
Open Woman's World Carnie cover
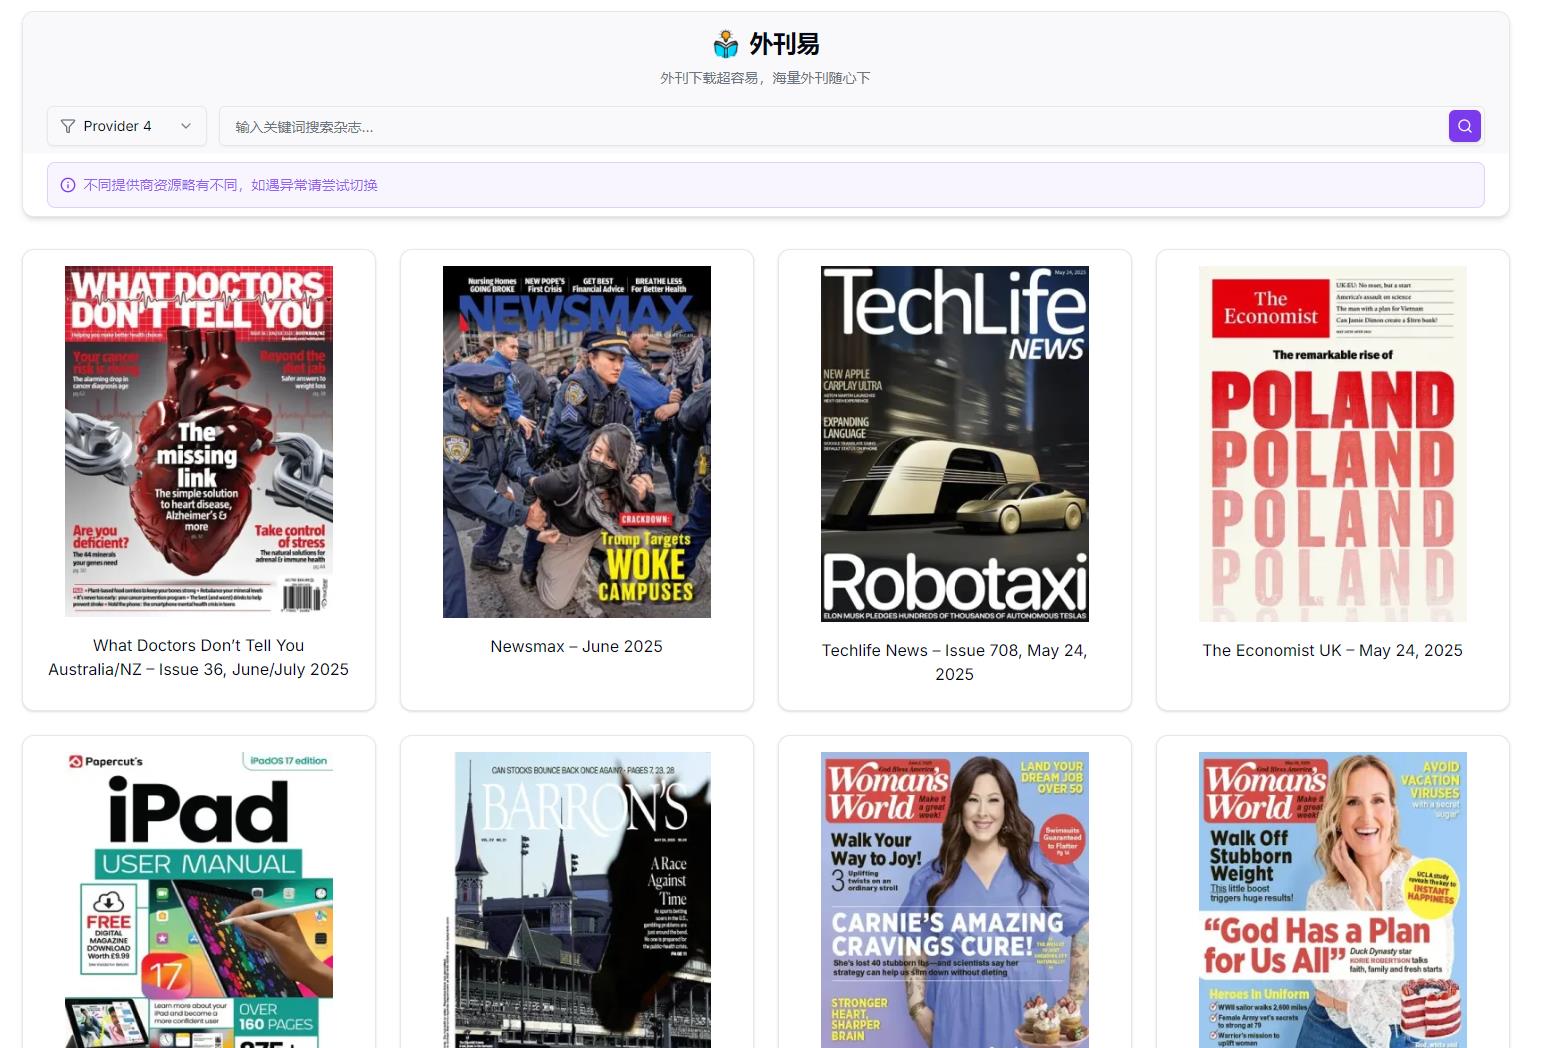[x=954, y=900]
